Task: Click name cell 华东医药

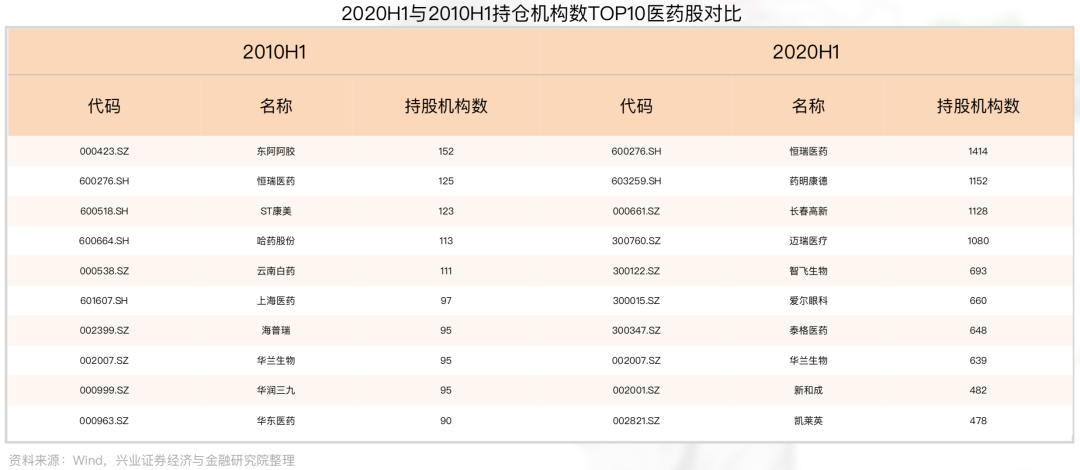Action: coord(276,420)
